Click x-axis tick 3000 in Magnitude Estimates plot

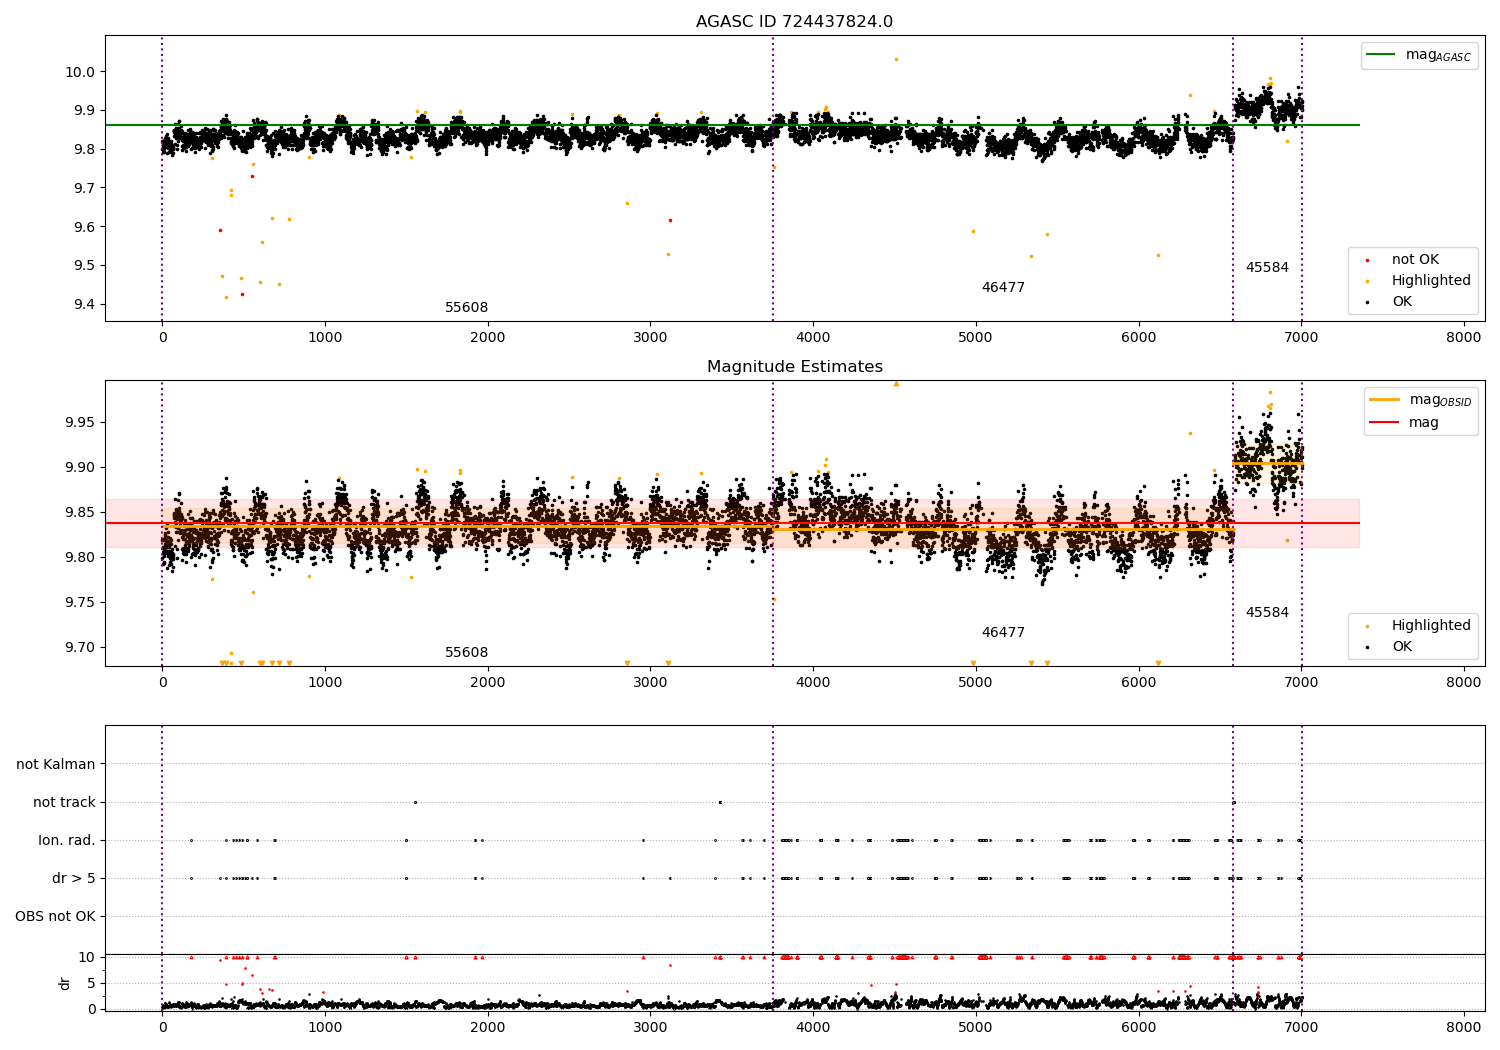pos(650,683)
